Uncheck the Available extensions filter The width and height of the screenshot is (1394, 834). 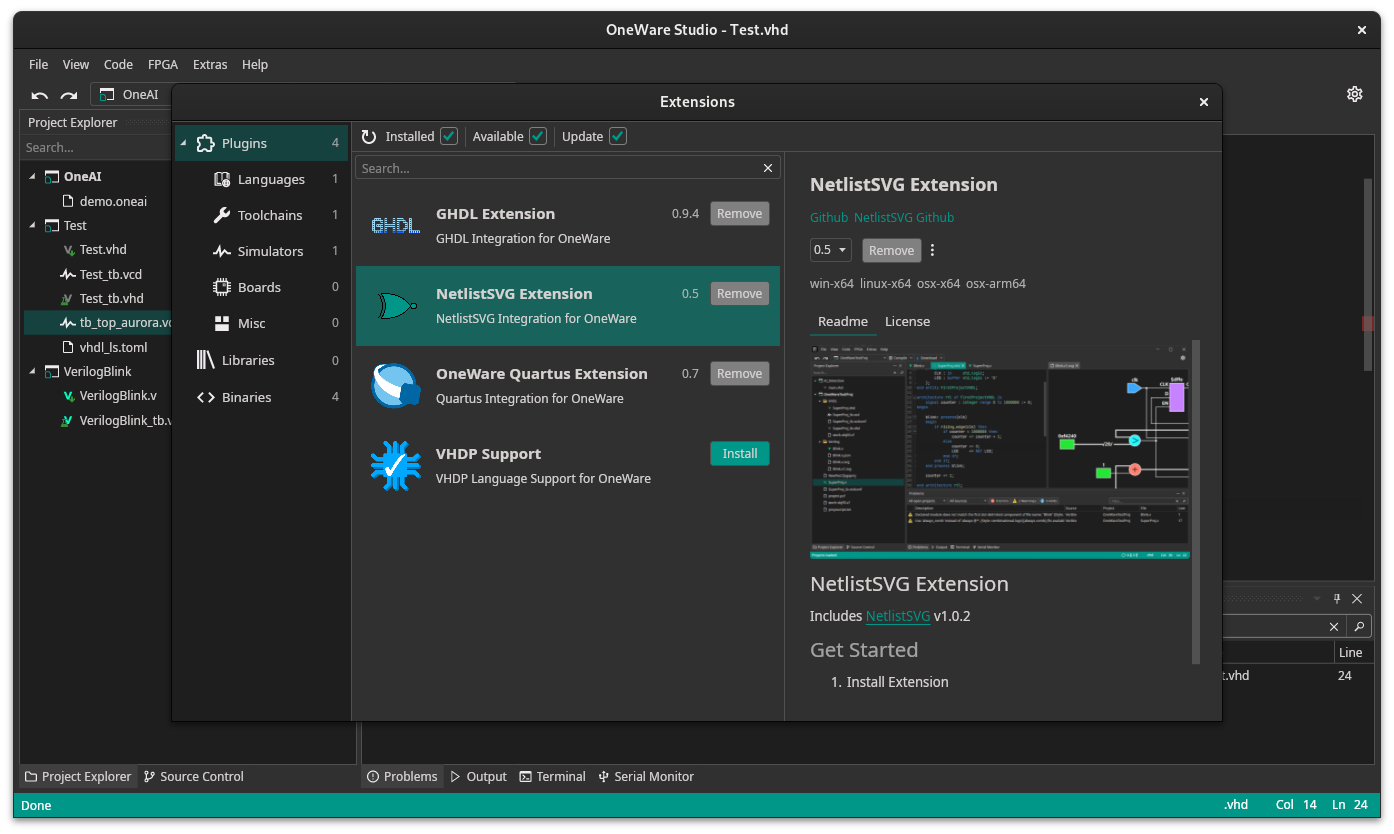pos(537,135)
